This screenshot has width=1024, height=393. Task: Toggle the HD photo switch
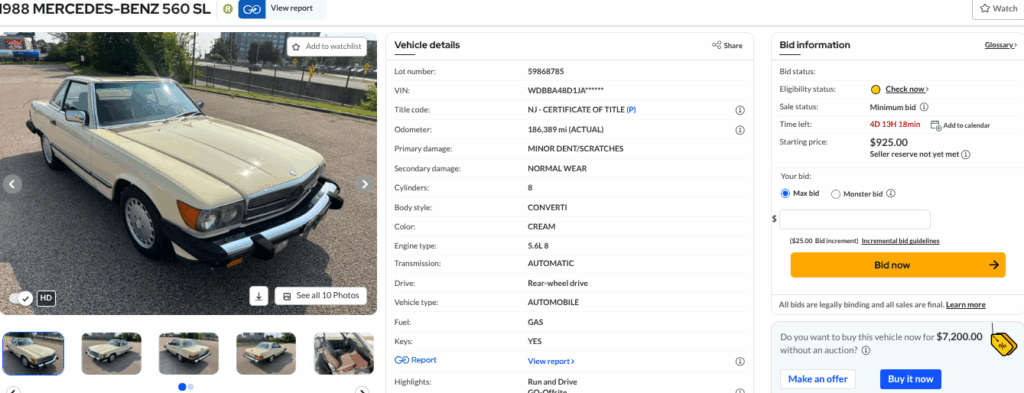click(x=21, y=298)
